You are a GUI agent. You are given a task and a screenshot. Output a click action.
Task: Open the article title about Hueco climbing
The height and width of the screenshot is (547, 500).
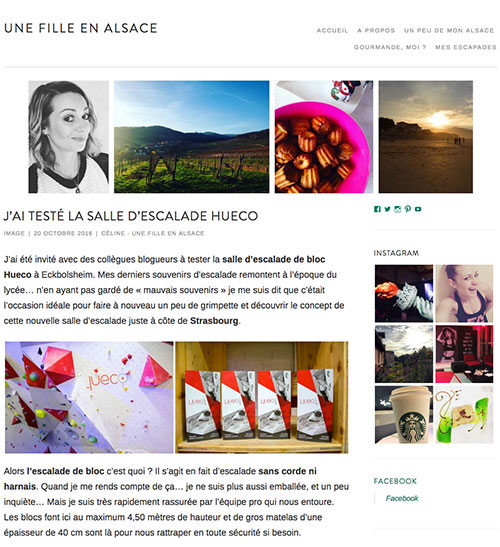click(x=131, y=216)
